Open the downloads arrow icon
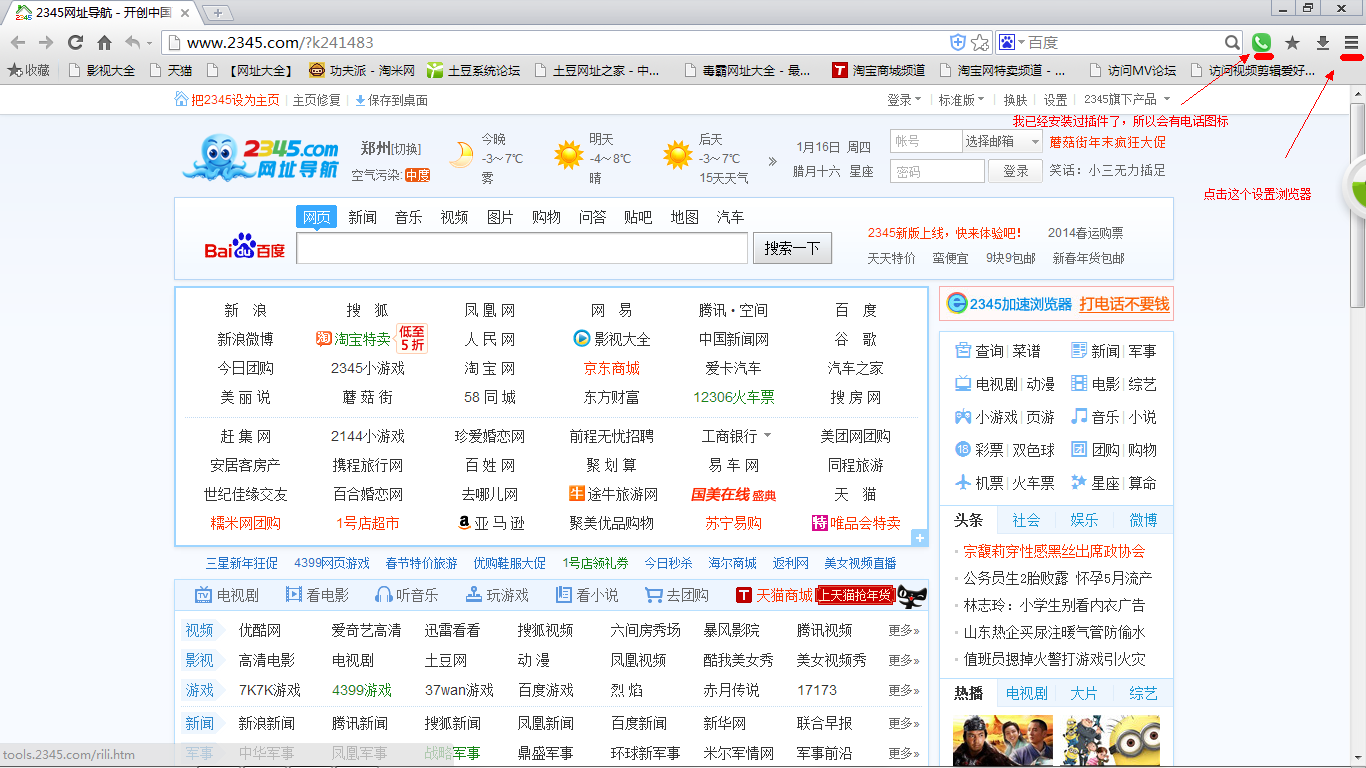1366x768 pixels. point(1322,43)
